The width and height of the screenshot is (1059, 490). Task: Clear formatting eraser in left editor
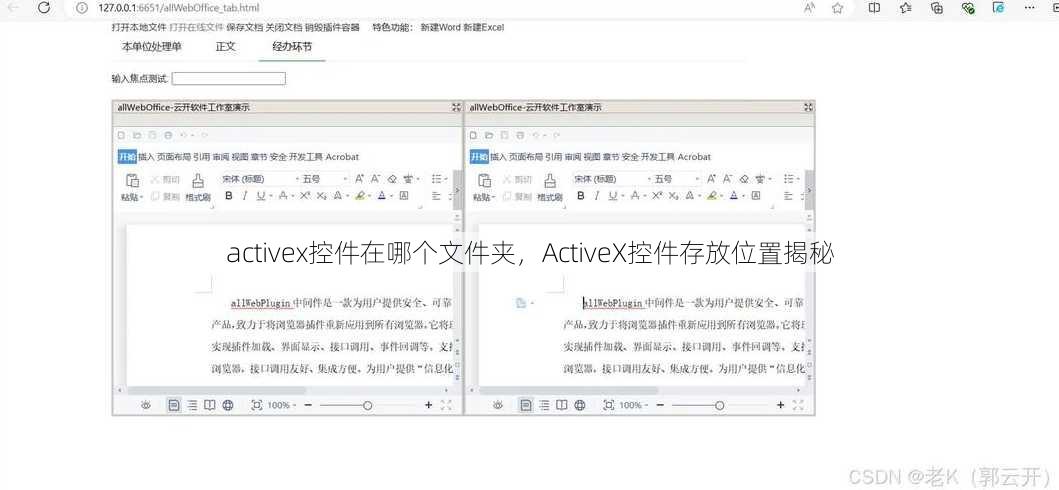click(392, 179)
